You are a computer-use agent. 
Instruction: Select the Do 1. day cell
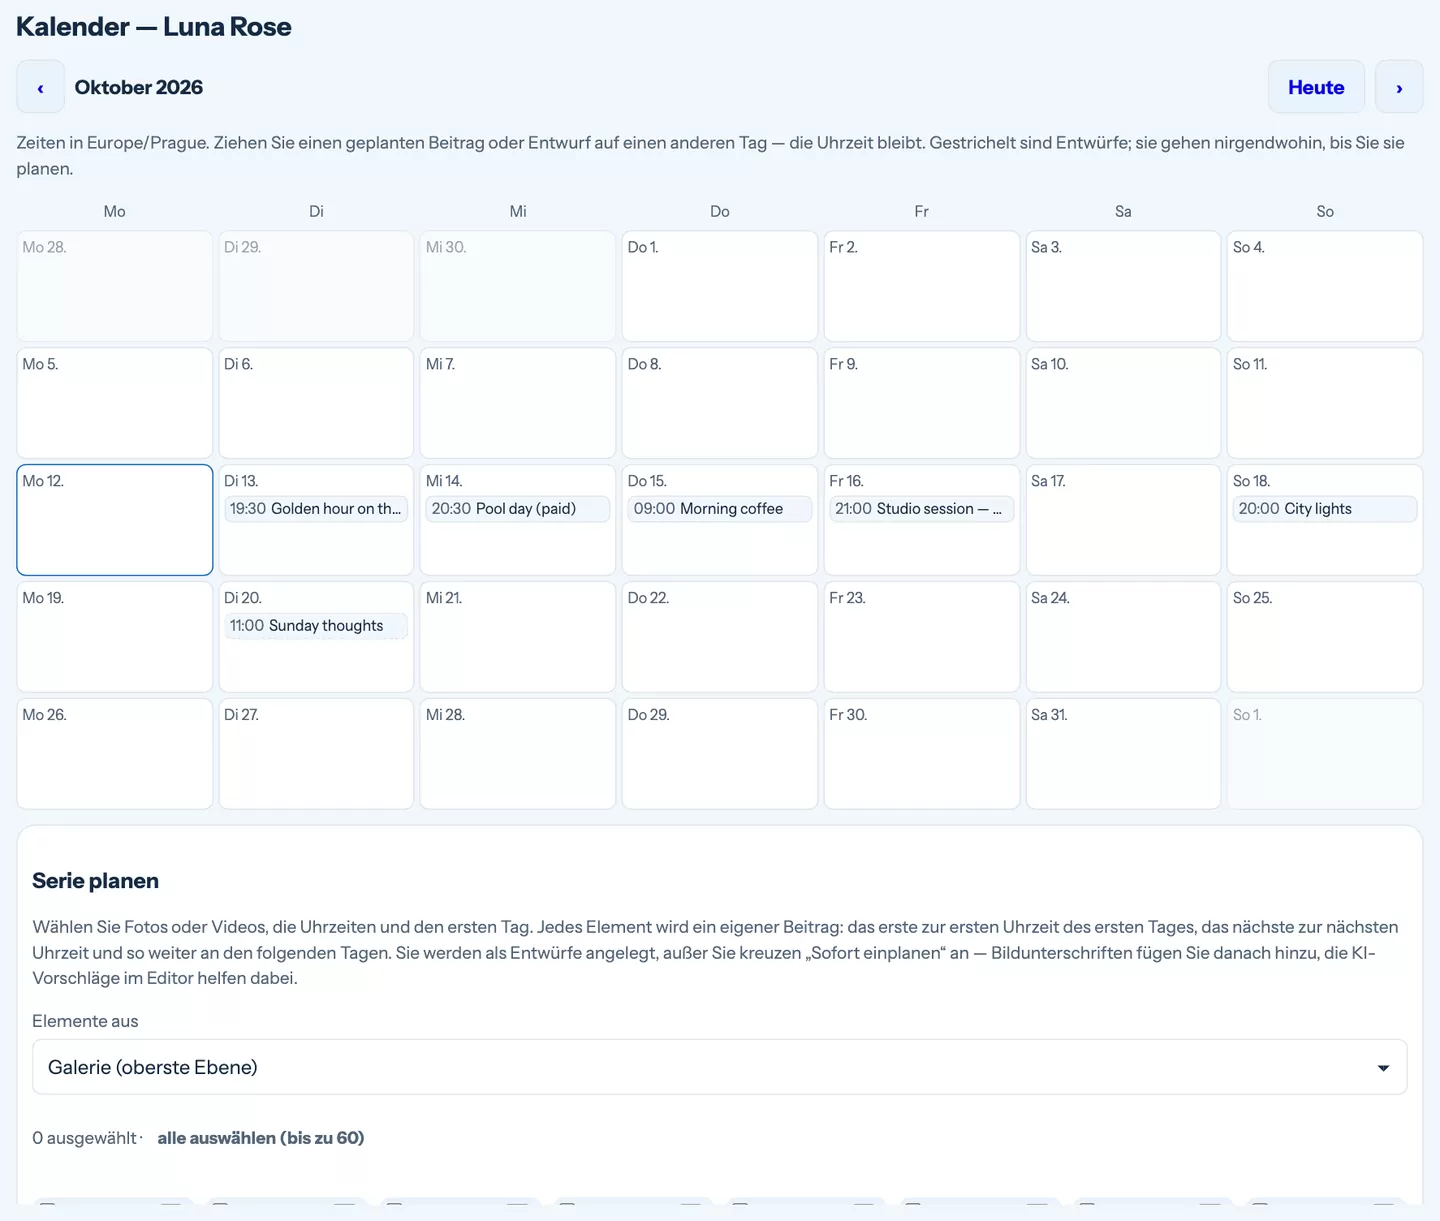click(720, 286)
